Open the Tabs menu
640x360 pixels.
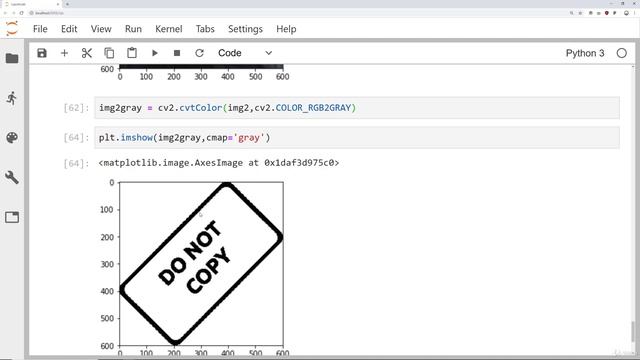pos(205,29)
